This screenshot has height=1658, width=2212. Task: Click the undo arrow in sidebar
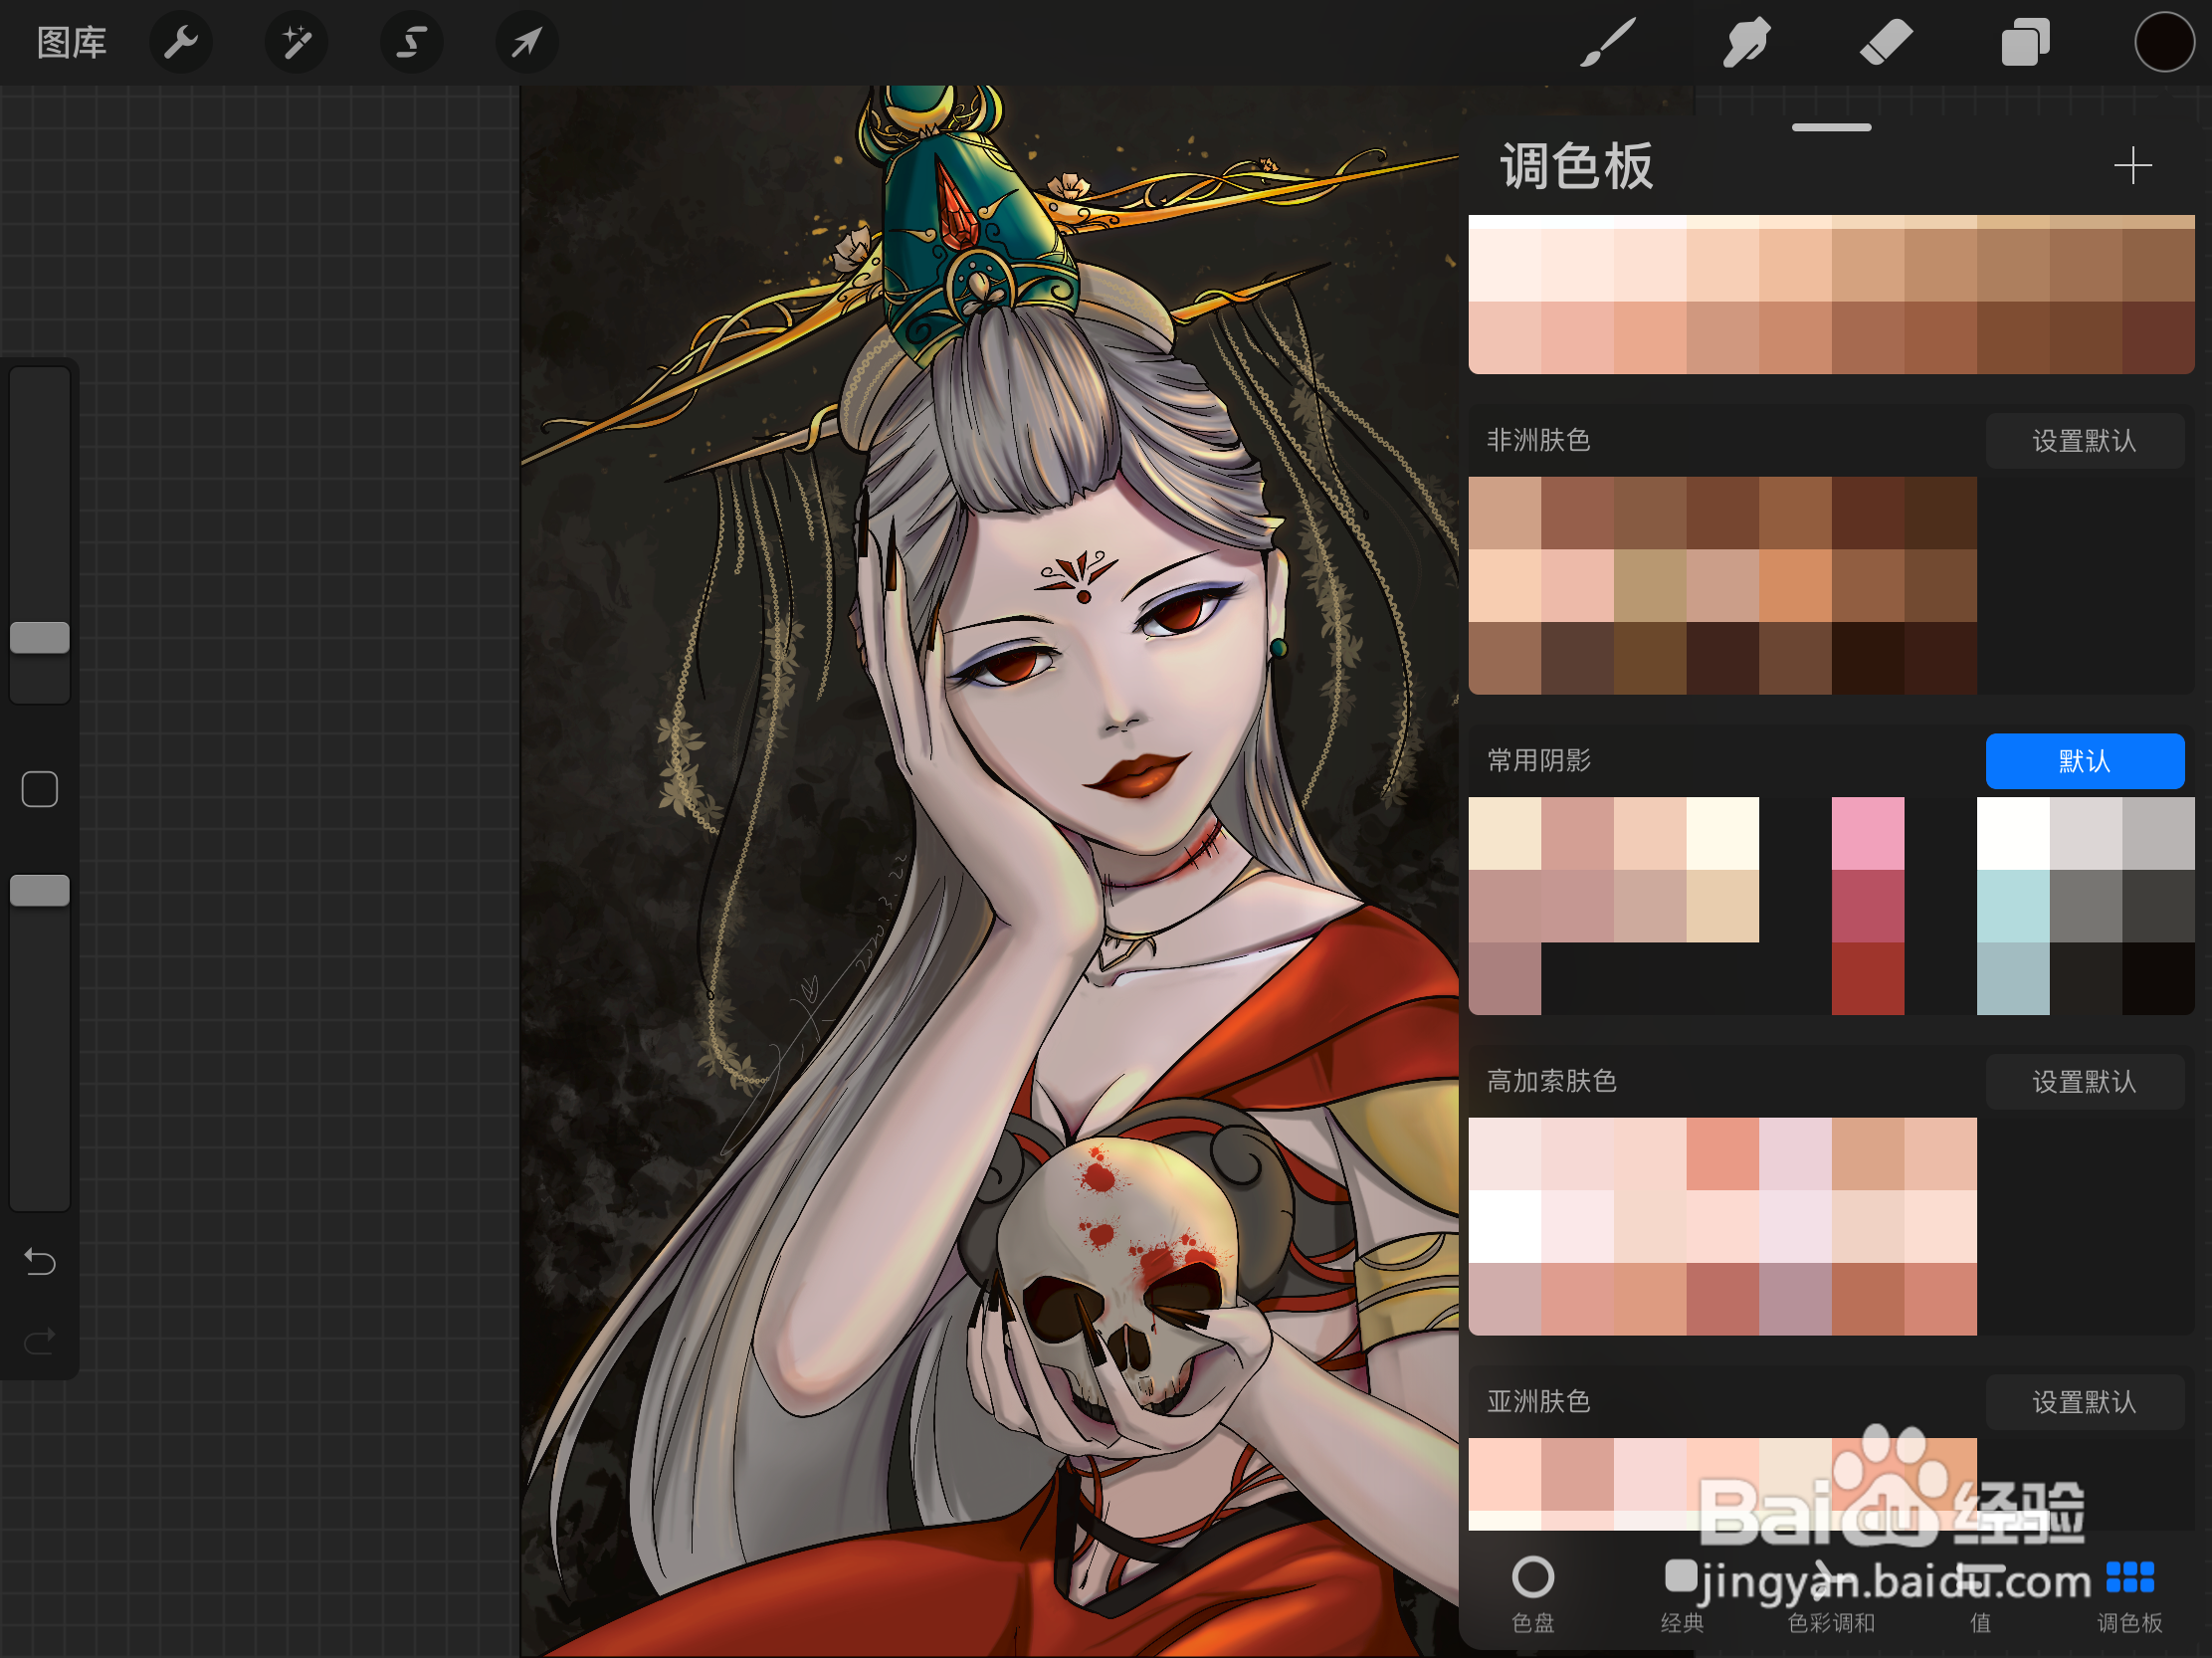pyautogui.click(x=39, y=1262)
